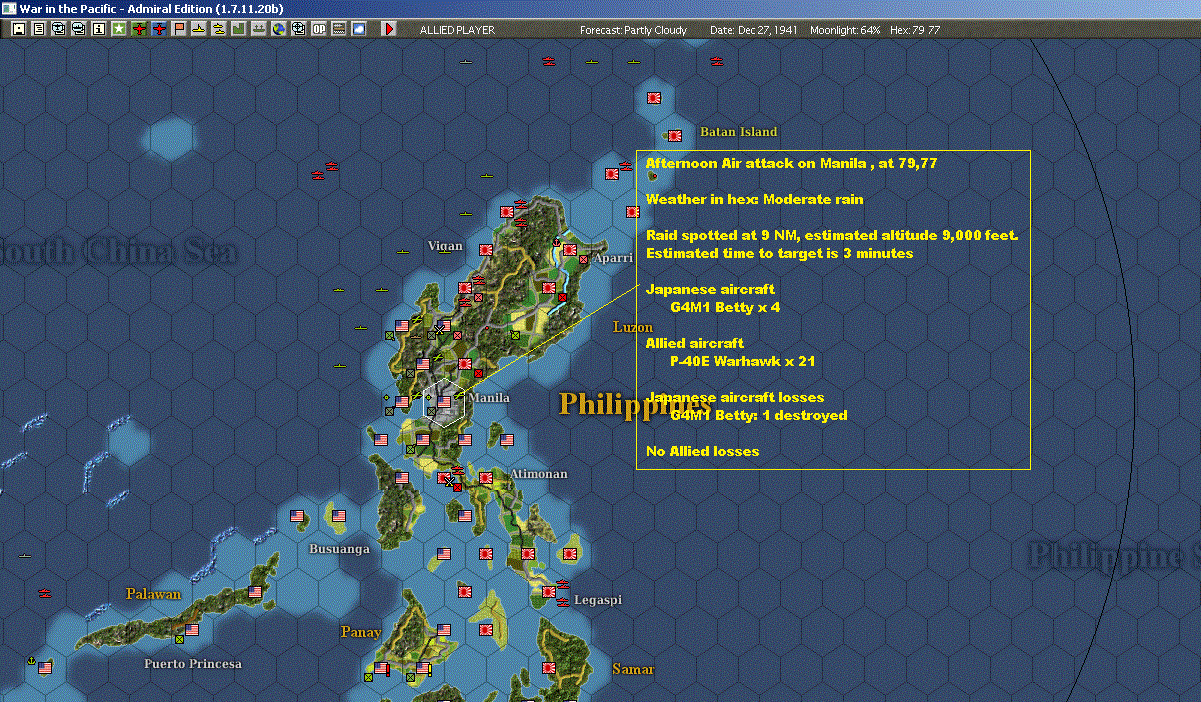Select Japanese flag base at Aparri
Image resolution: width=1201 pixels, height=702 pixels.
pos(570,248)
